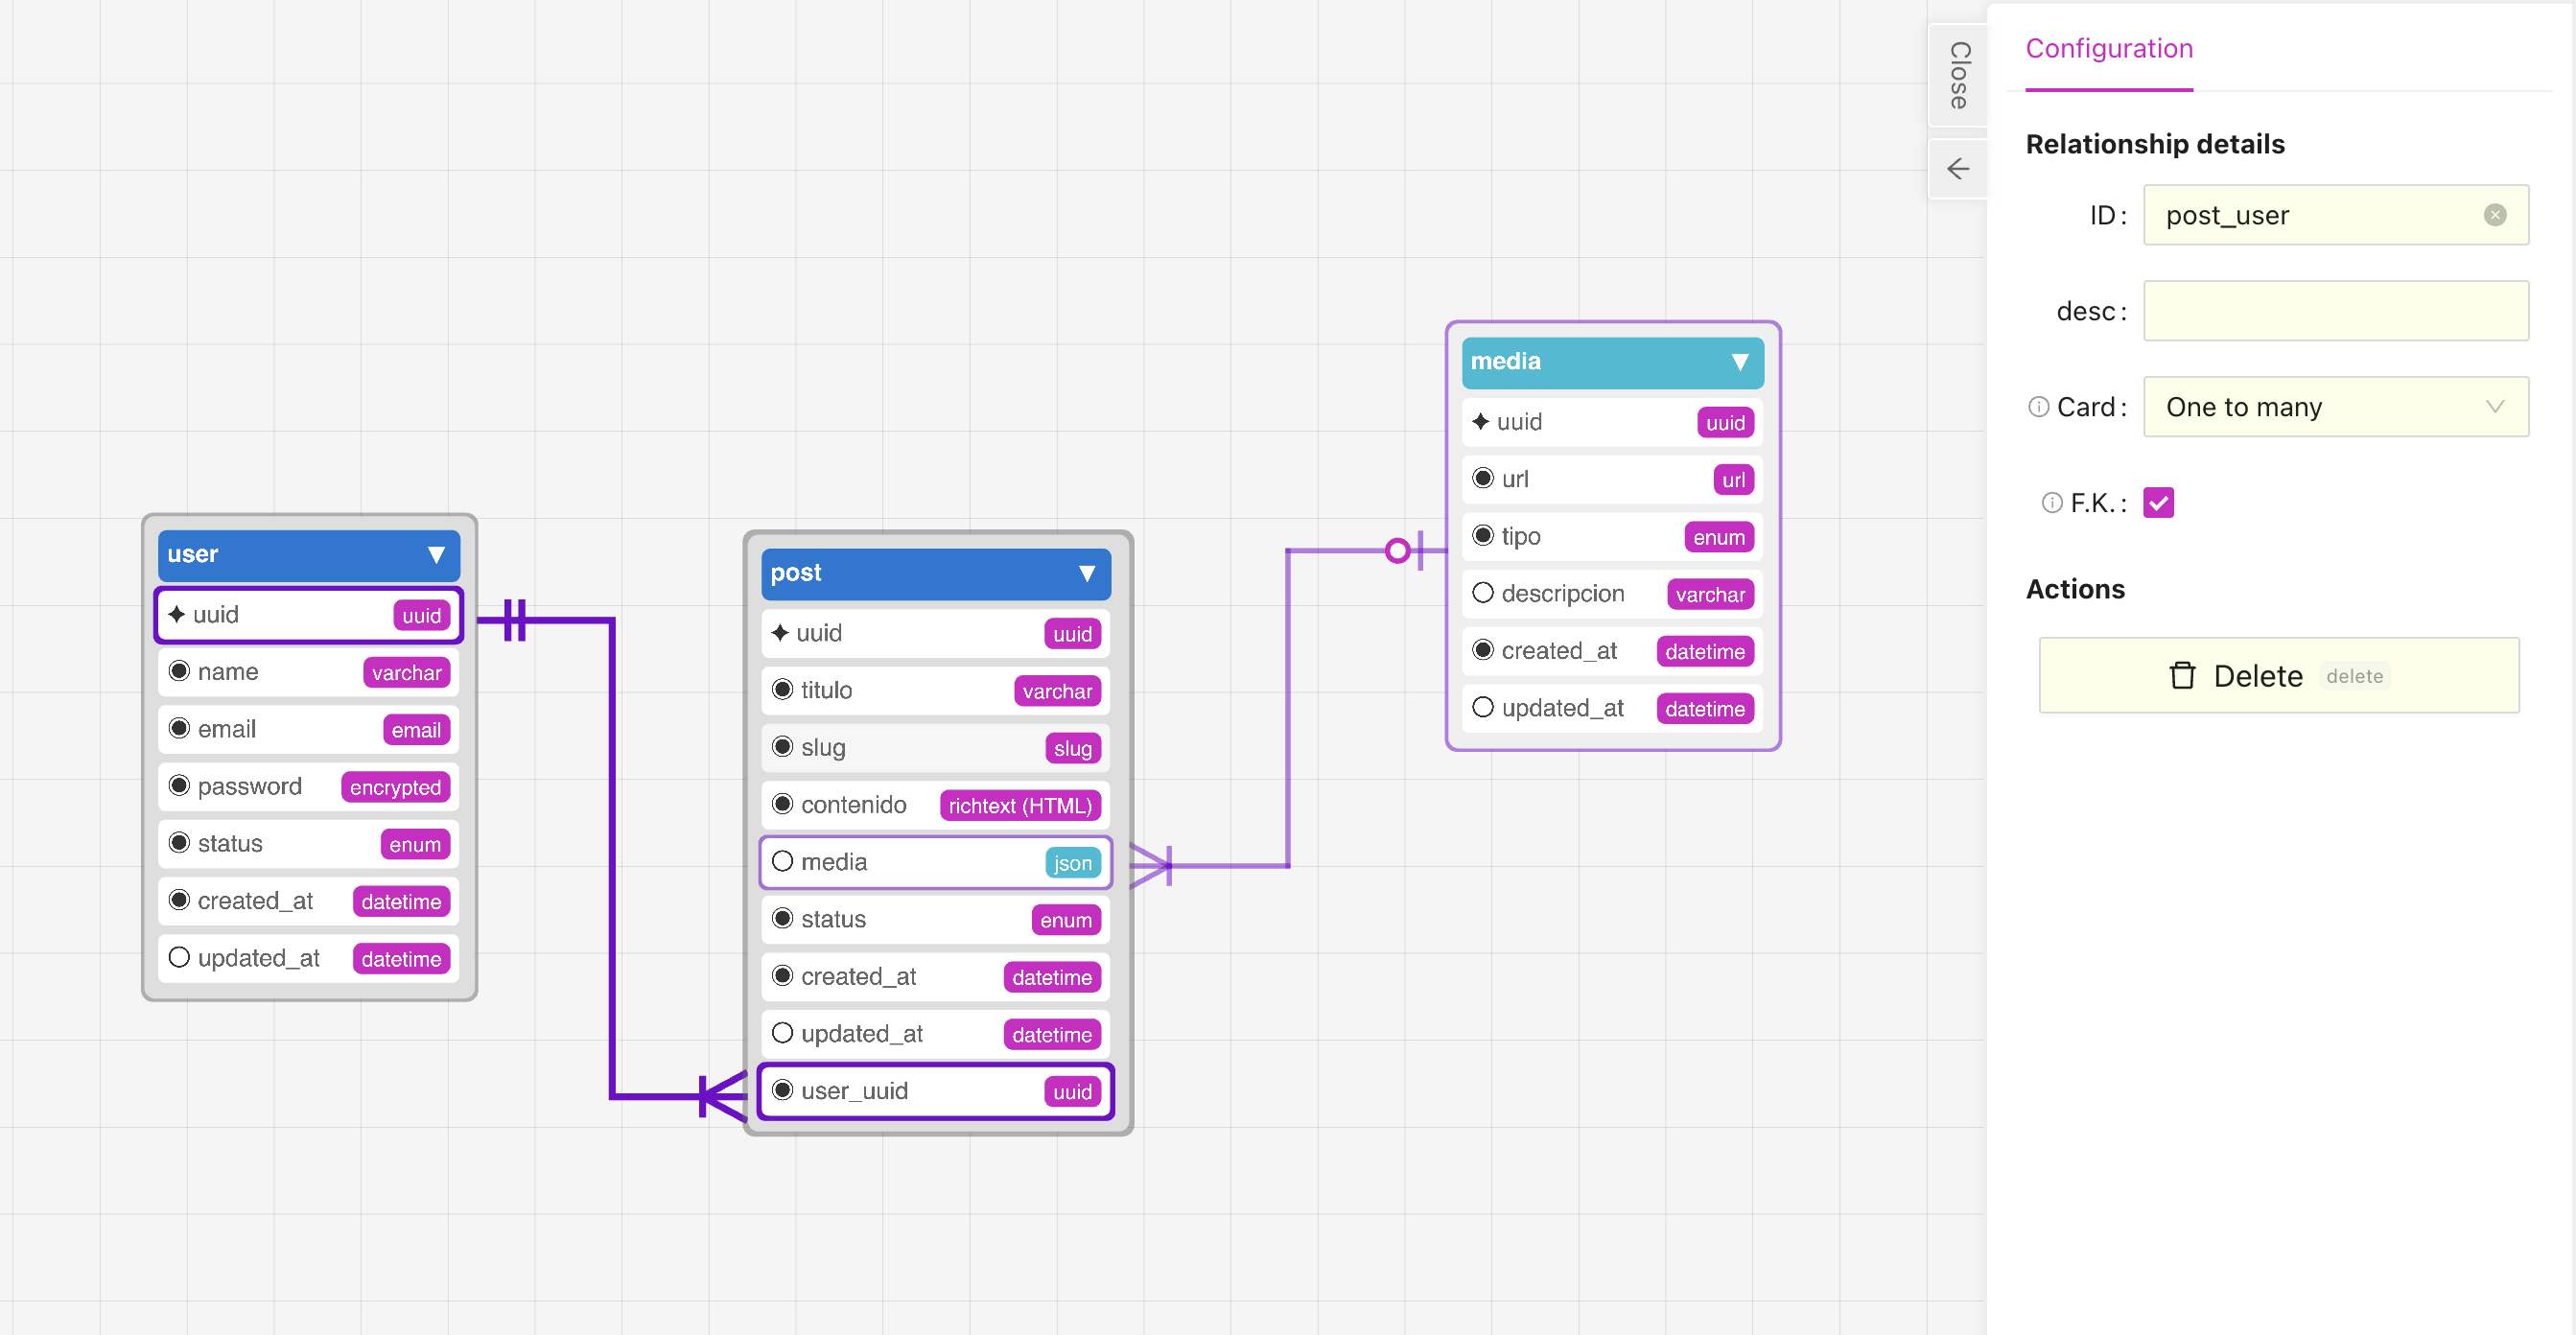
Task: Click the primary key star on user uuid
Action: [x=177, y=615]
